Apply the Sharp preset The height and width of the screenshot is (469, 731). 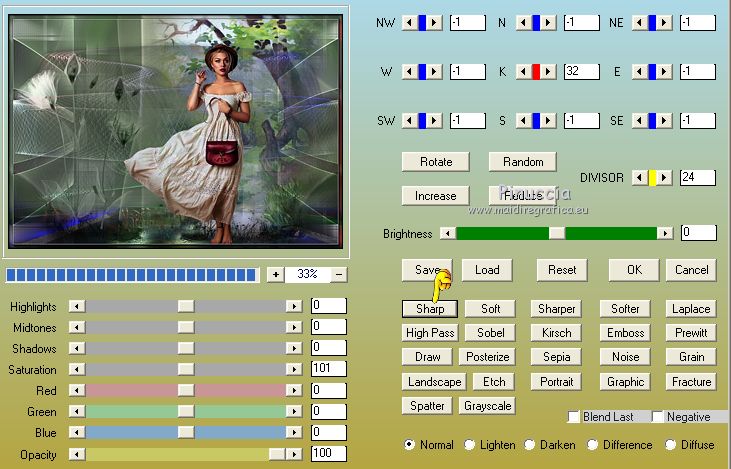[430, 309]
